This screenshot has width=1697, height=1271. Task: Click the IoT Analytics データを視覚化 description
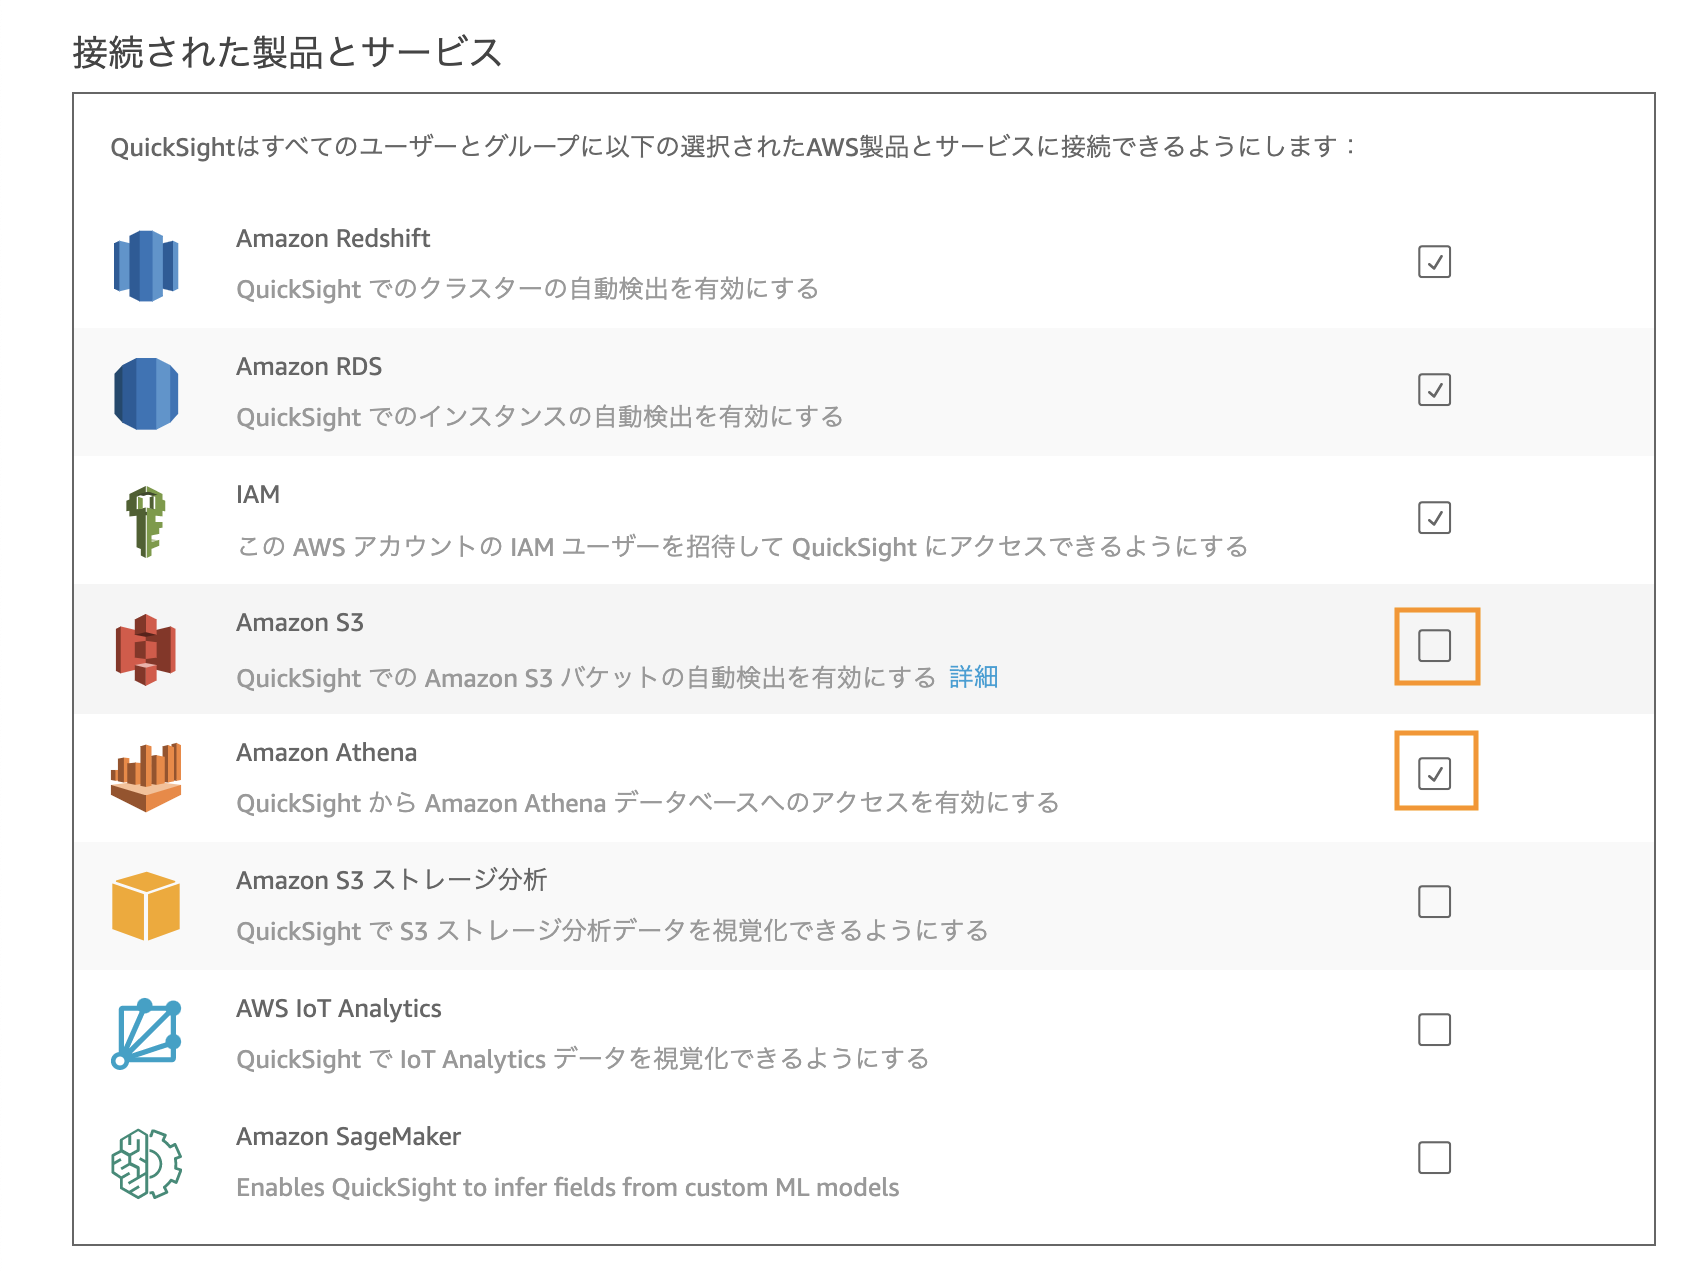coord(583,1059)
